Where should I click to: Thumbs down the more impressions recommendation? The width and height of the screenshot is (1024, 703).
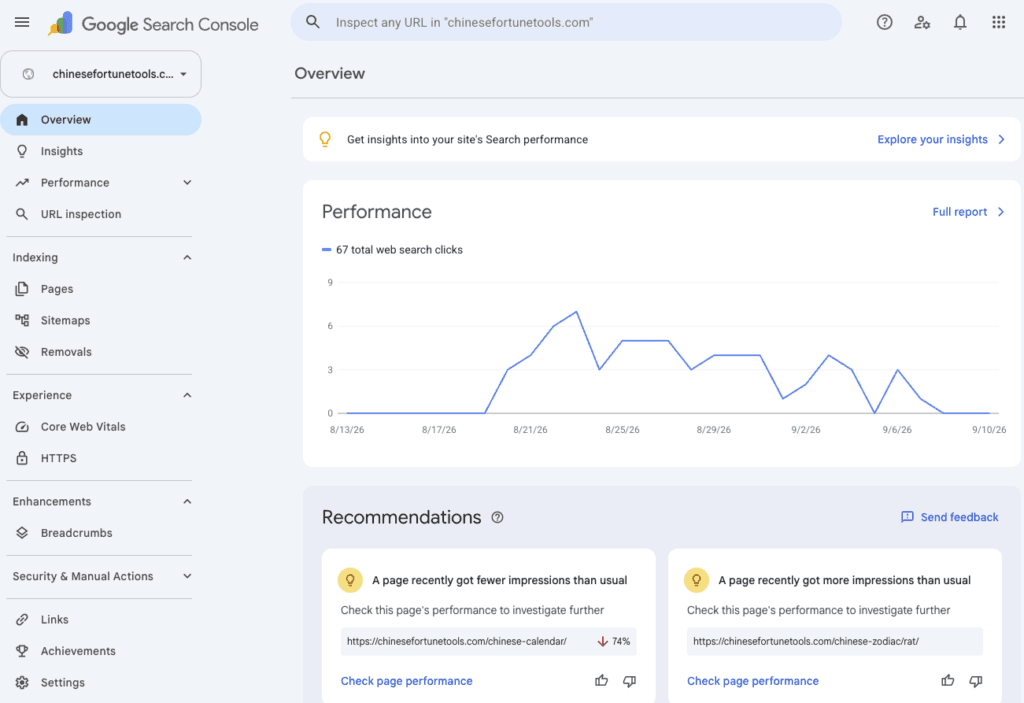[x=976, y=681]
